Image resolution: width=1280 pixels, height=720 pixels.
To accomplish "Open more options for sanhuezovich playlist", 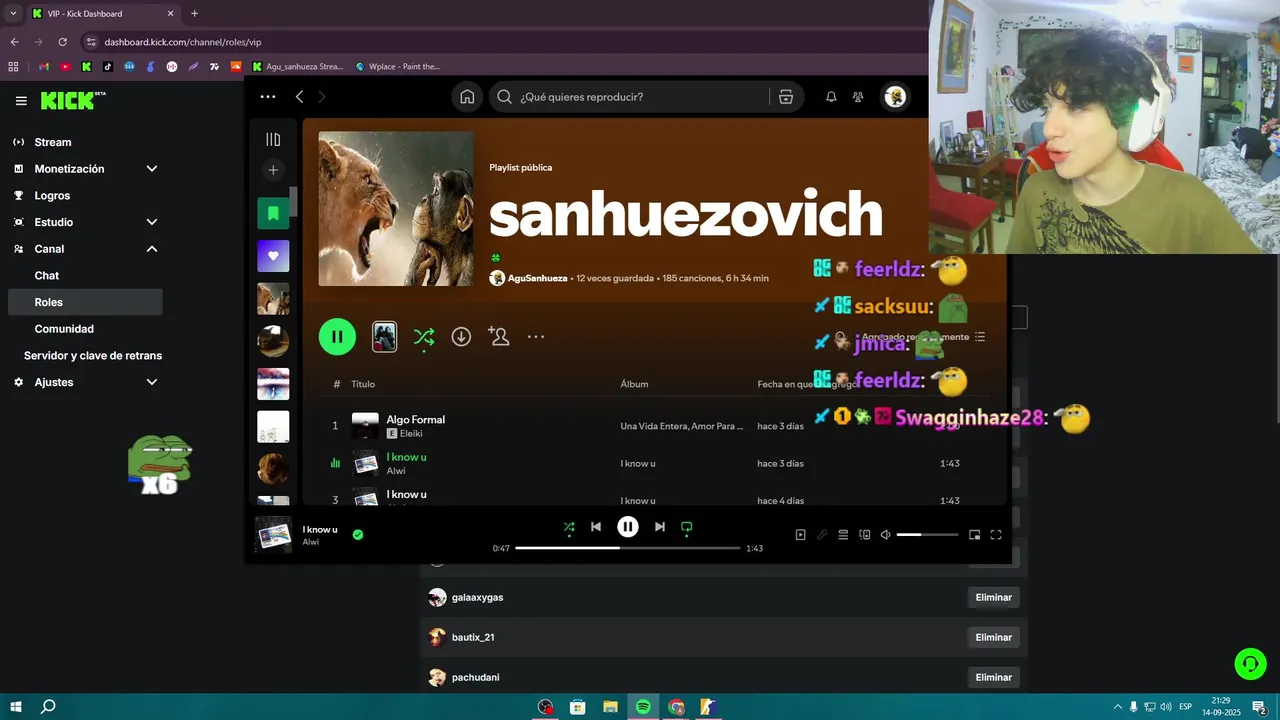I will 536,337.
